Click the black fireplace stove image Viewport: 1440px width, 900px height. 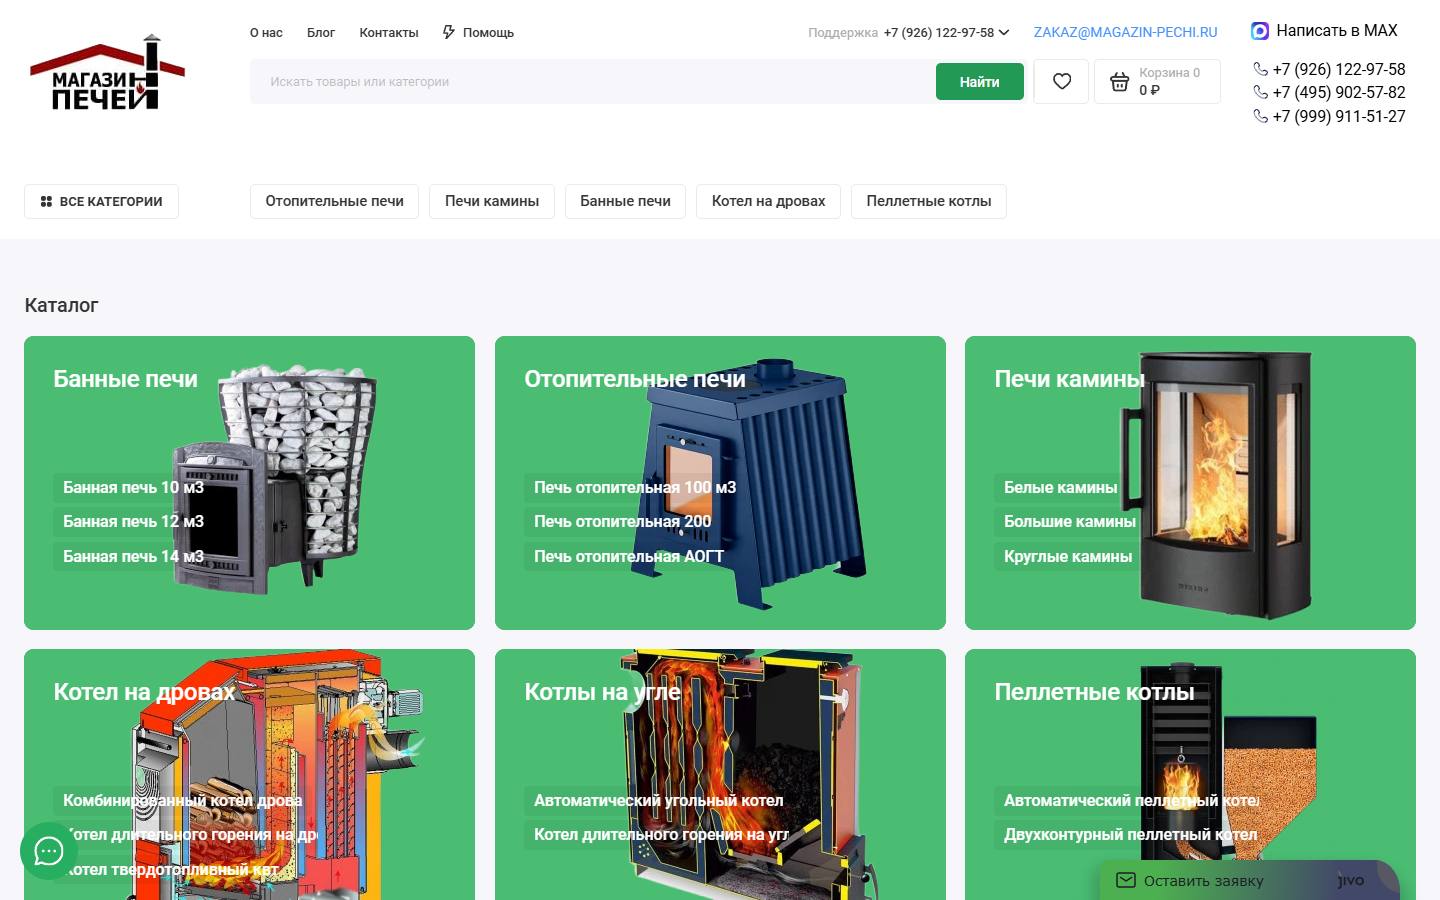[x=1215, y=484]
